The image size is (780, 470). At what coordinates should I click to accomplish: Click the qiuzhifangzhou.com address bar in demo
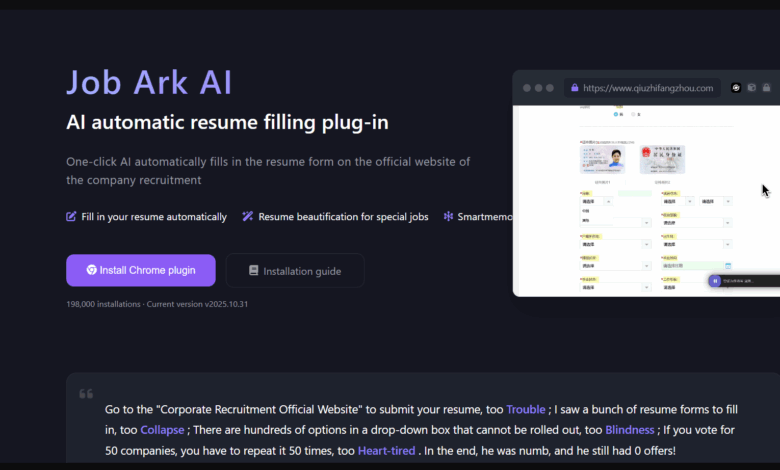tap(642, 88)
